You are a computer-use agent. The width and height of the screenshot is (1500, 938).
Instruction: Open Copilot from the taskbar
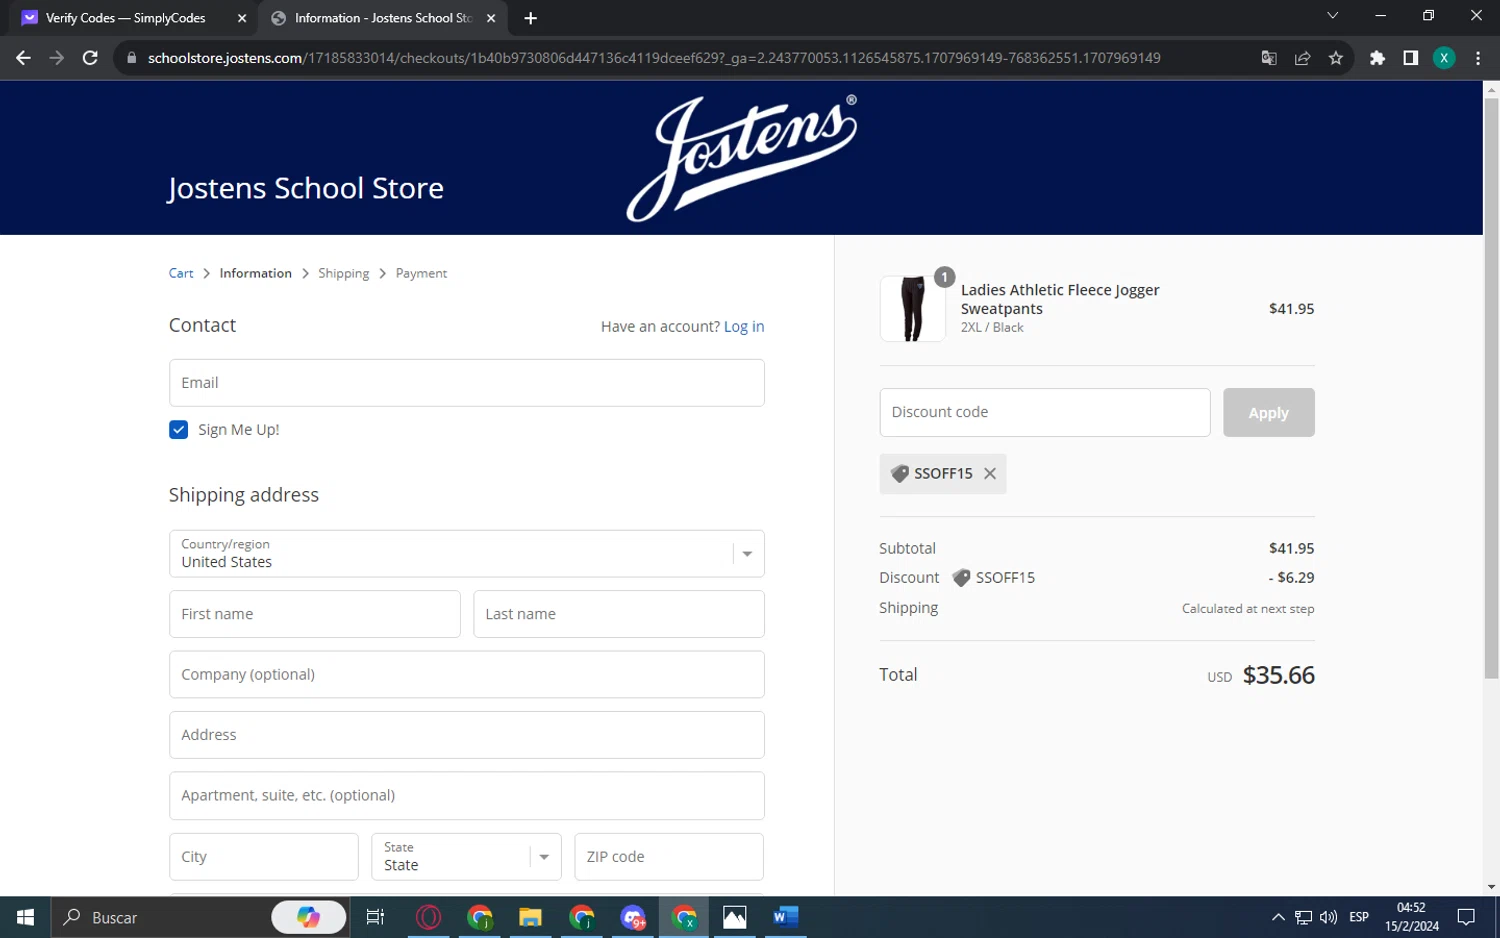pyautogui.click(x=309, y=917)
